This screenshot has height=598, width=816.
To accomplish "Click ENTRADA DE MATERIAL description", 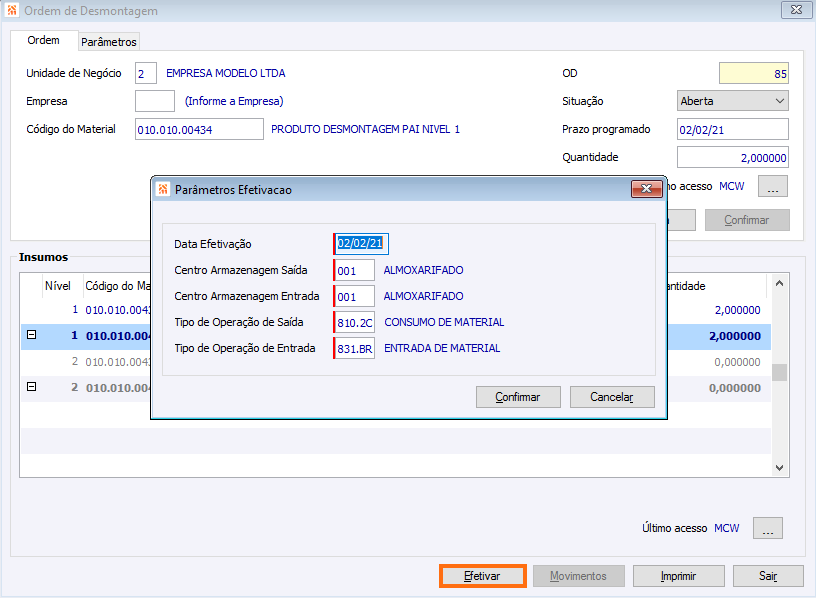I will [x=442, y=348].
